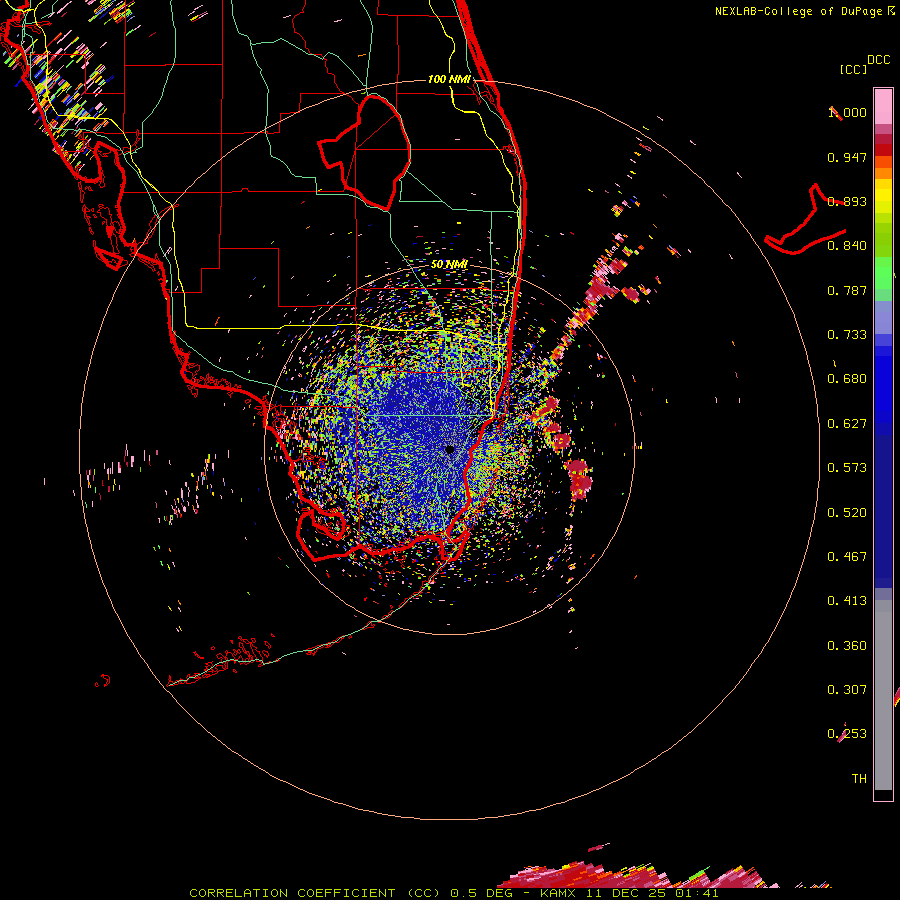
Task: Click the 01:41 timestamp
Action: 697,893
